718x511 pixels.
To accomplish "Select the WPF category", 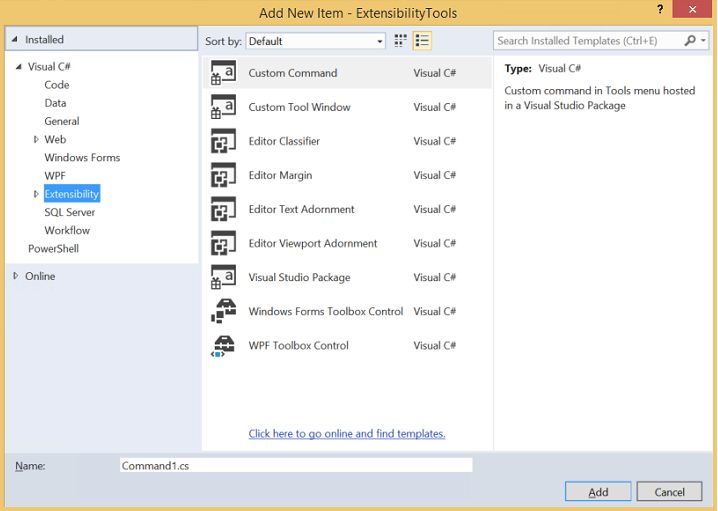I will click(x=55, y=176).
